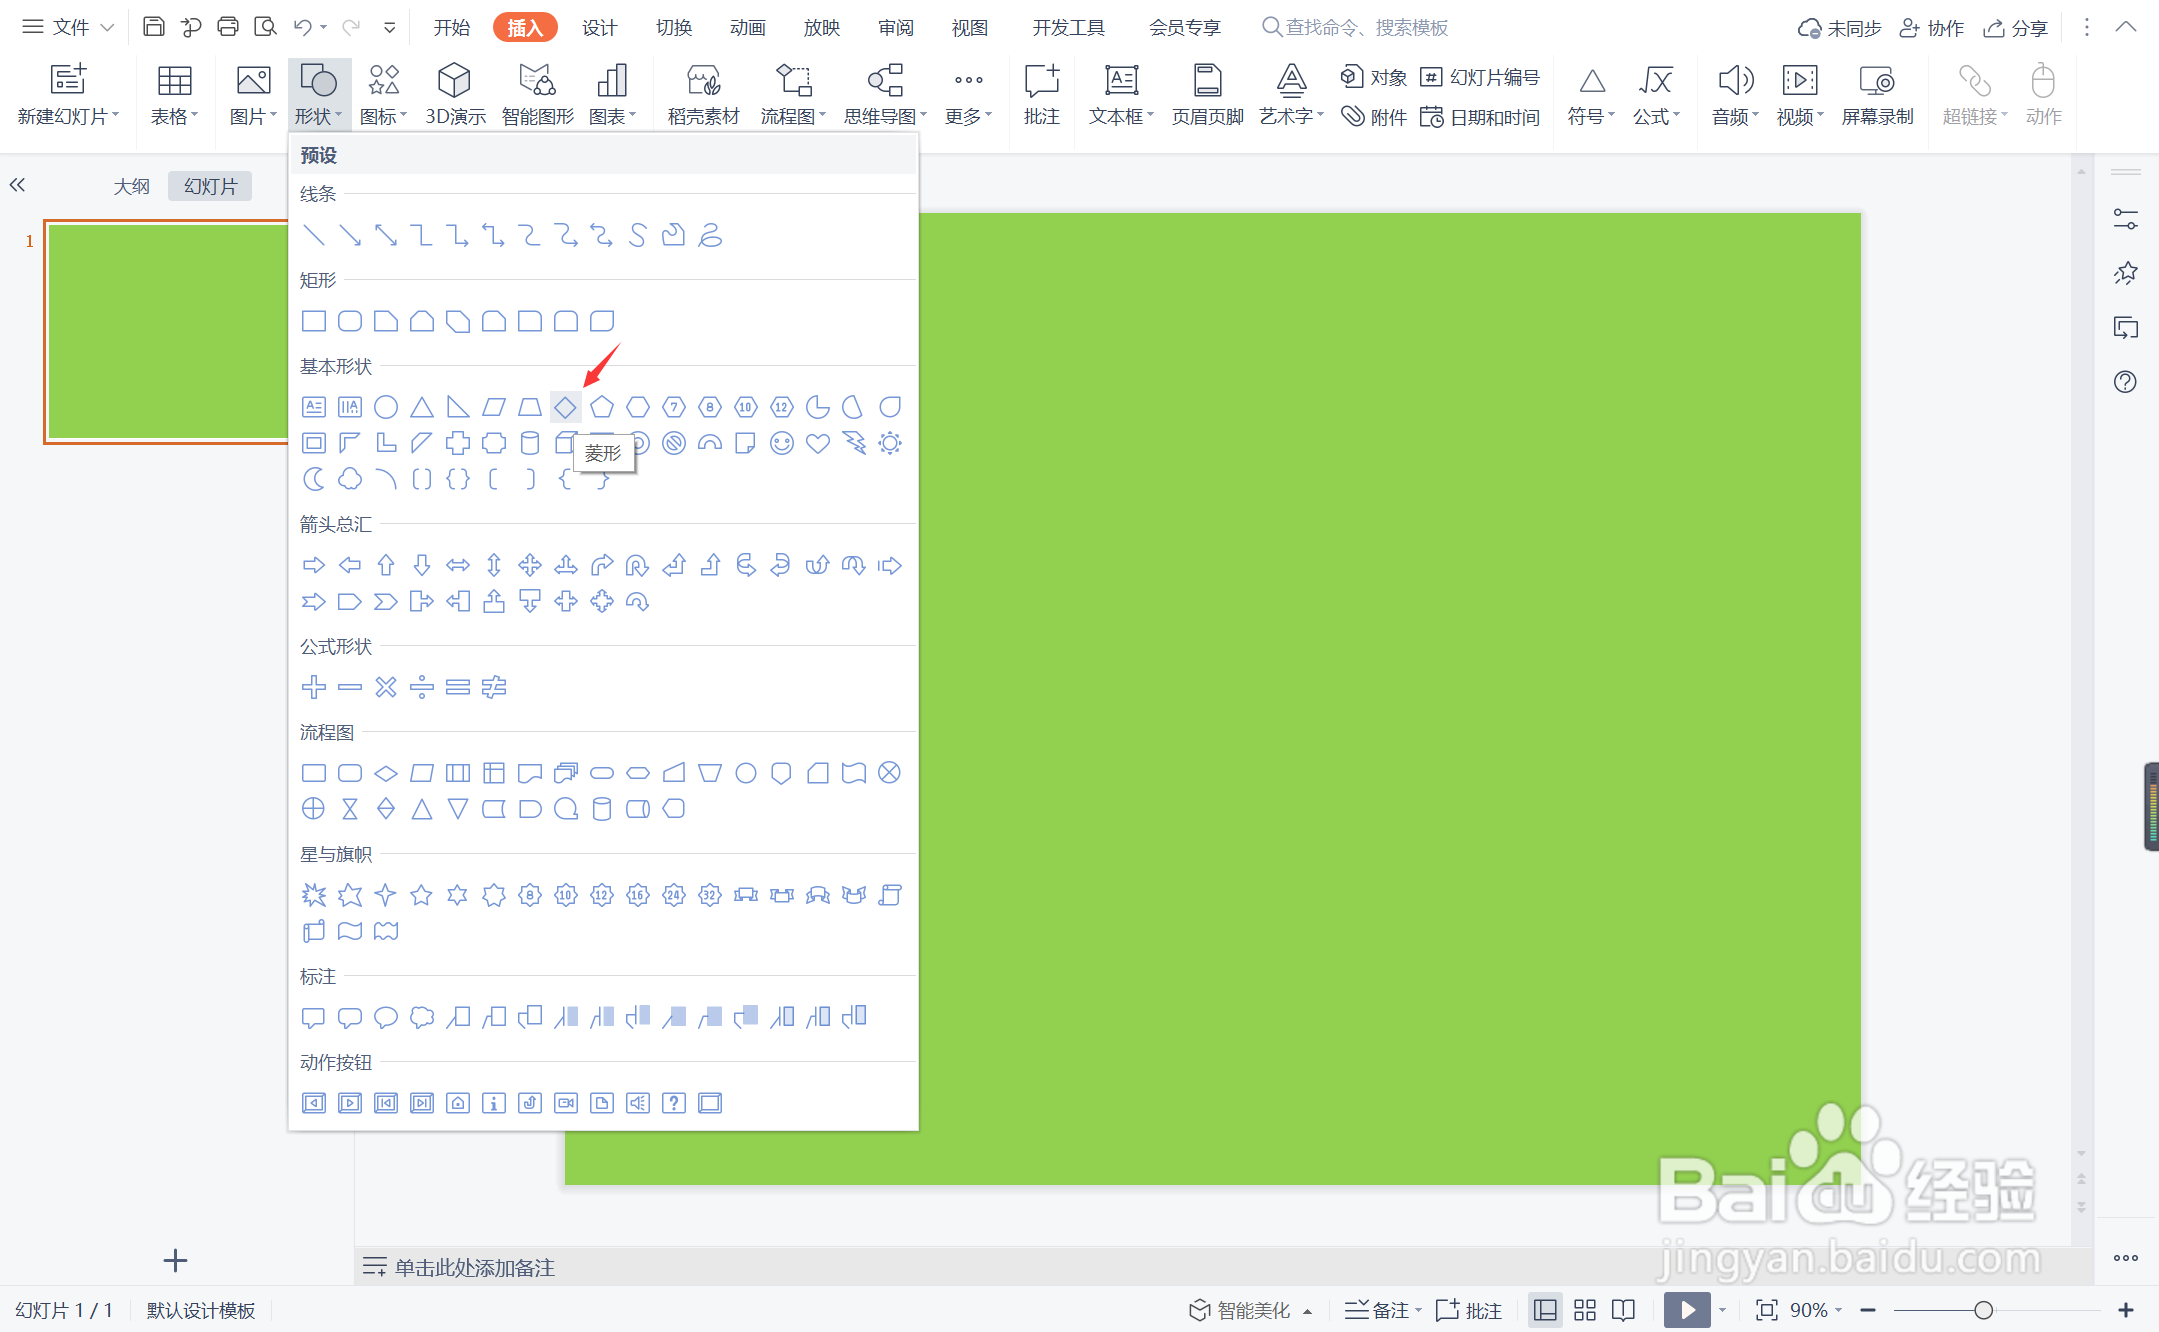Switch to reading view
This screenshot has width=2159, height=1332.
tap(1624, 1310)
